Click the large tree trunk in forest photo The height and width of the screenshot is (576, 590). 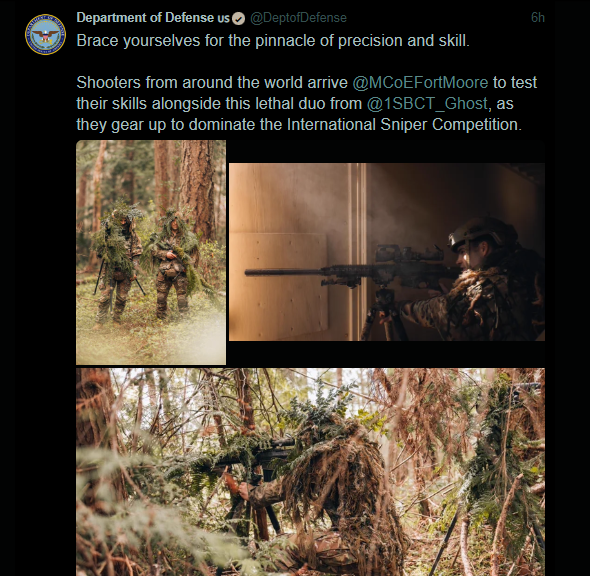197,188
